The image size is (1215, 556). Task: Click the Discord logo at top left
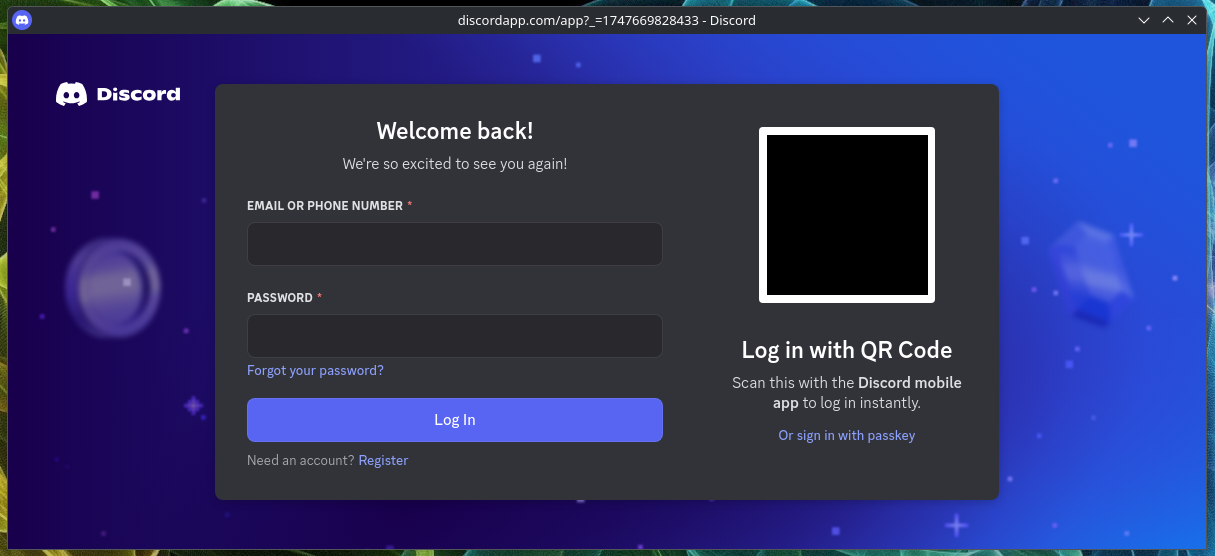118,94
